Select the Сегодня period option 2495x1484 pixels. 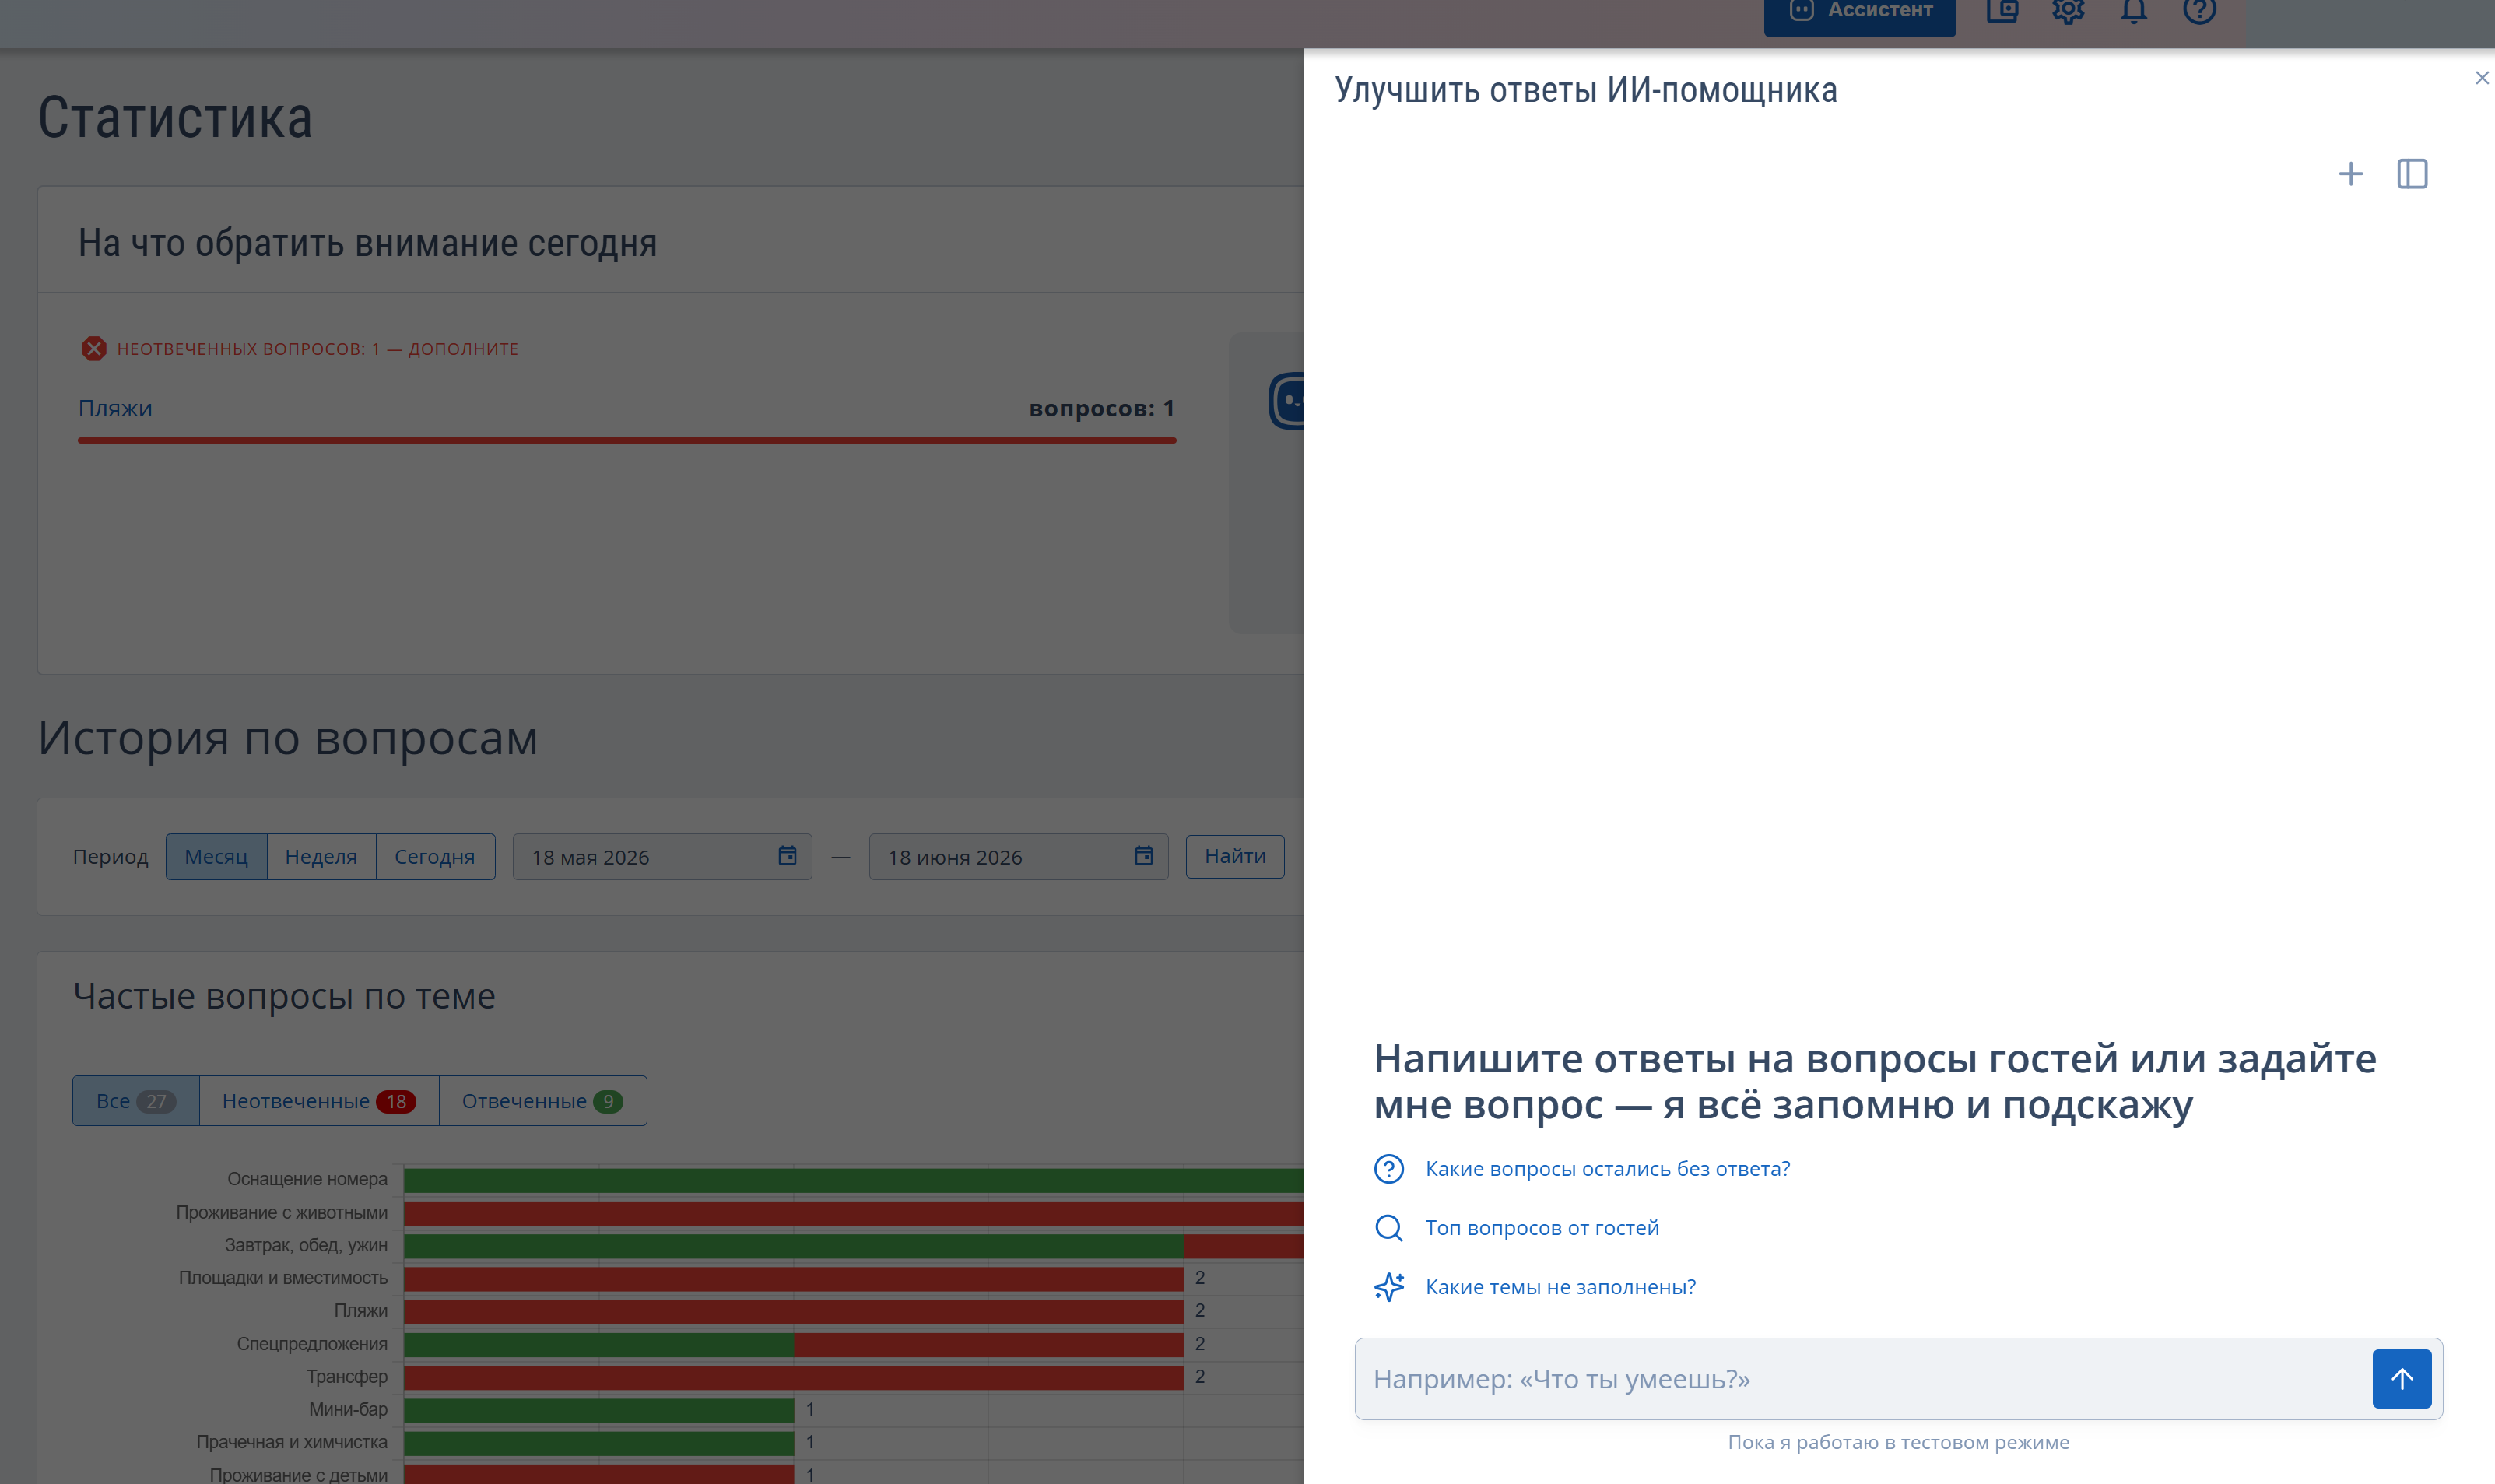pyautogui.click(x=434, y=856)
